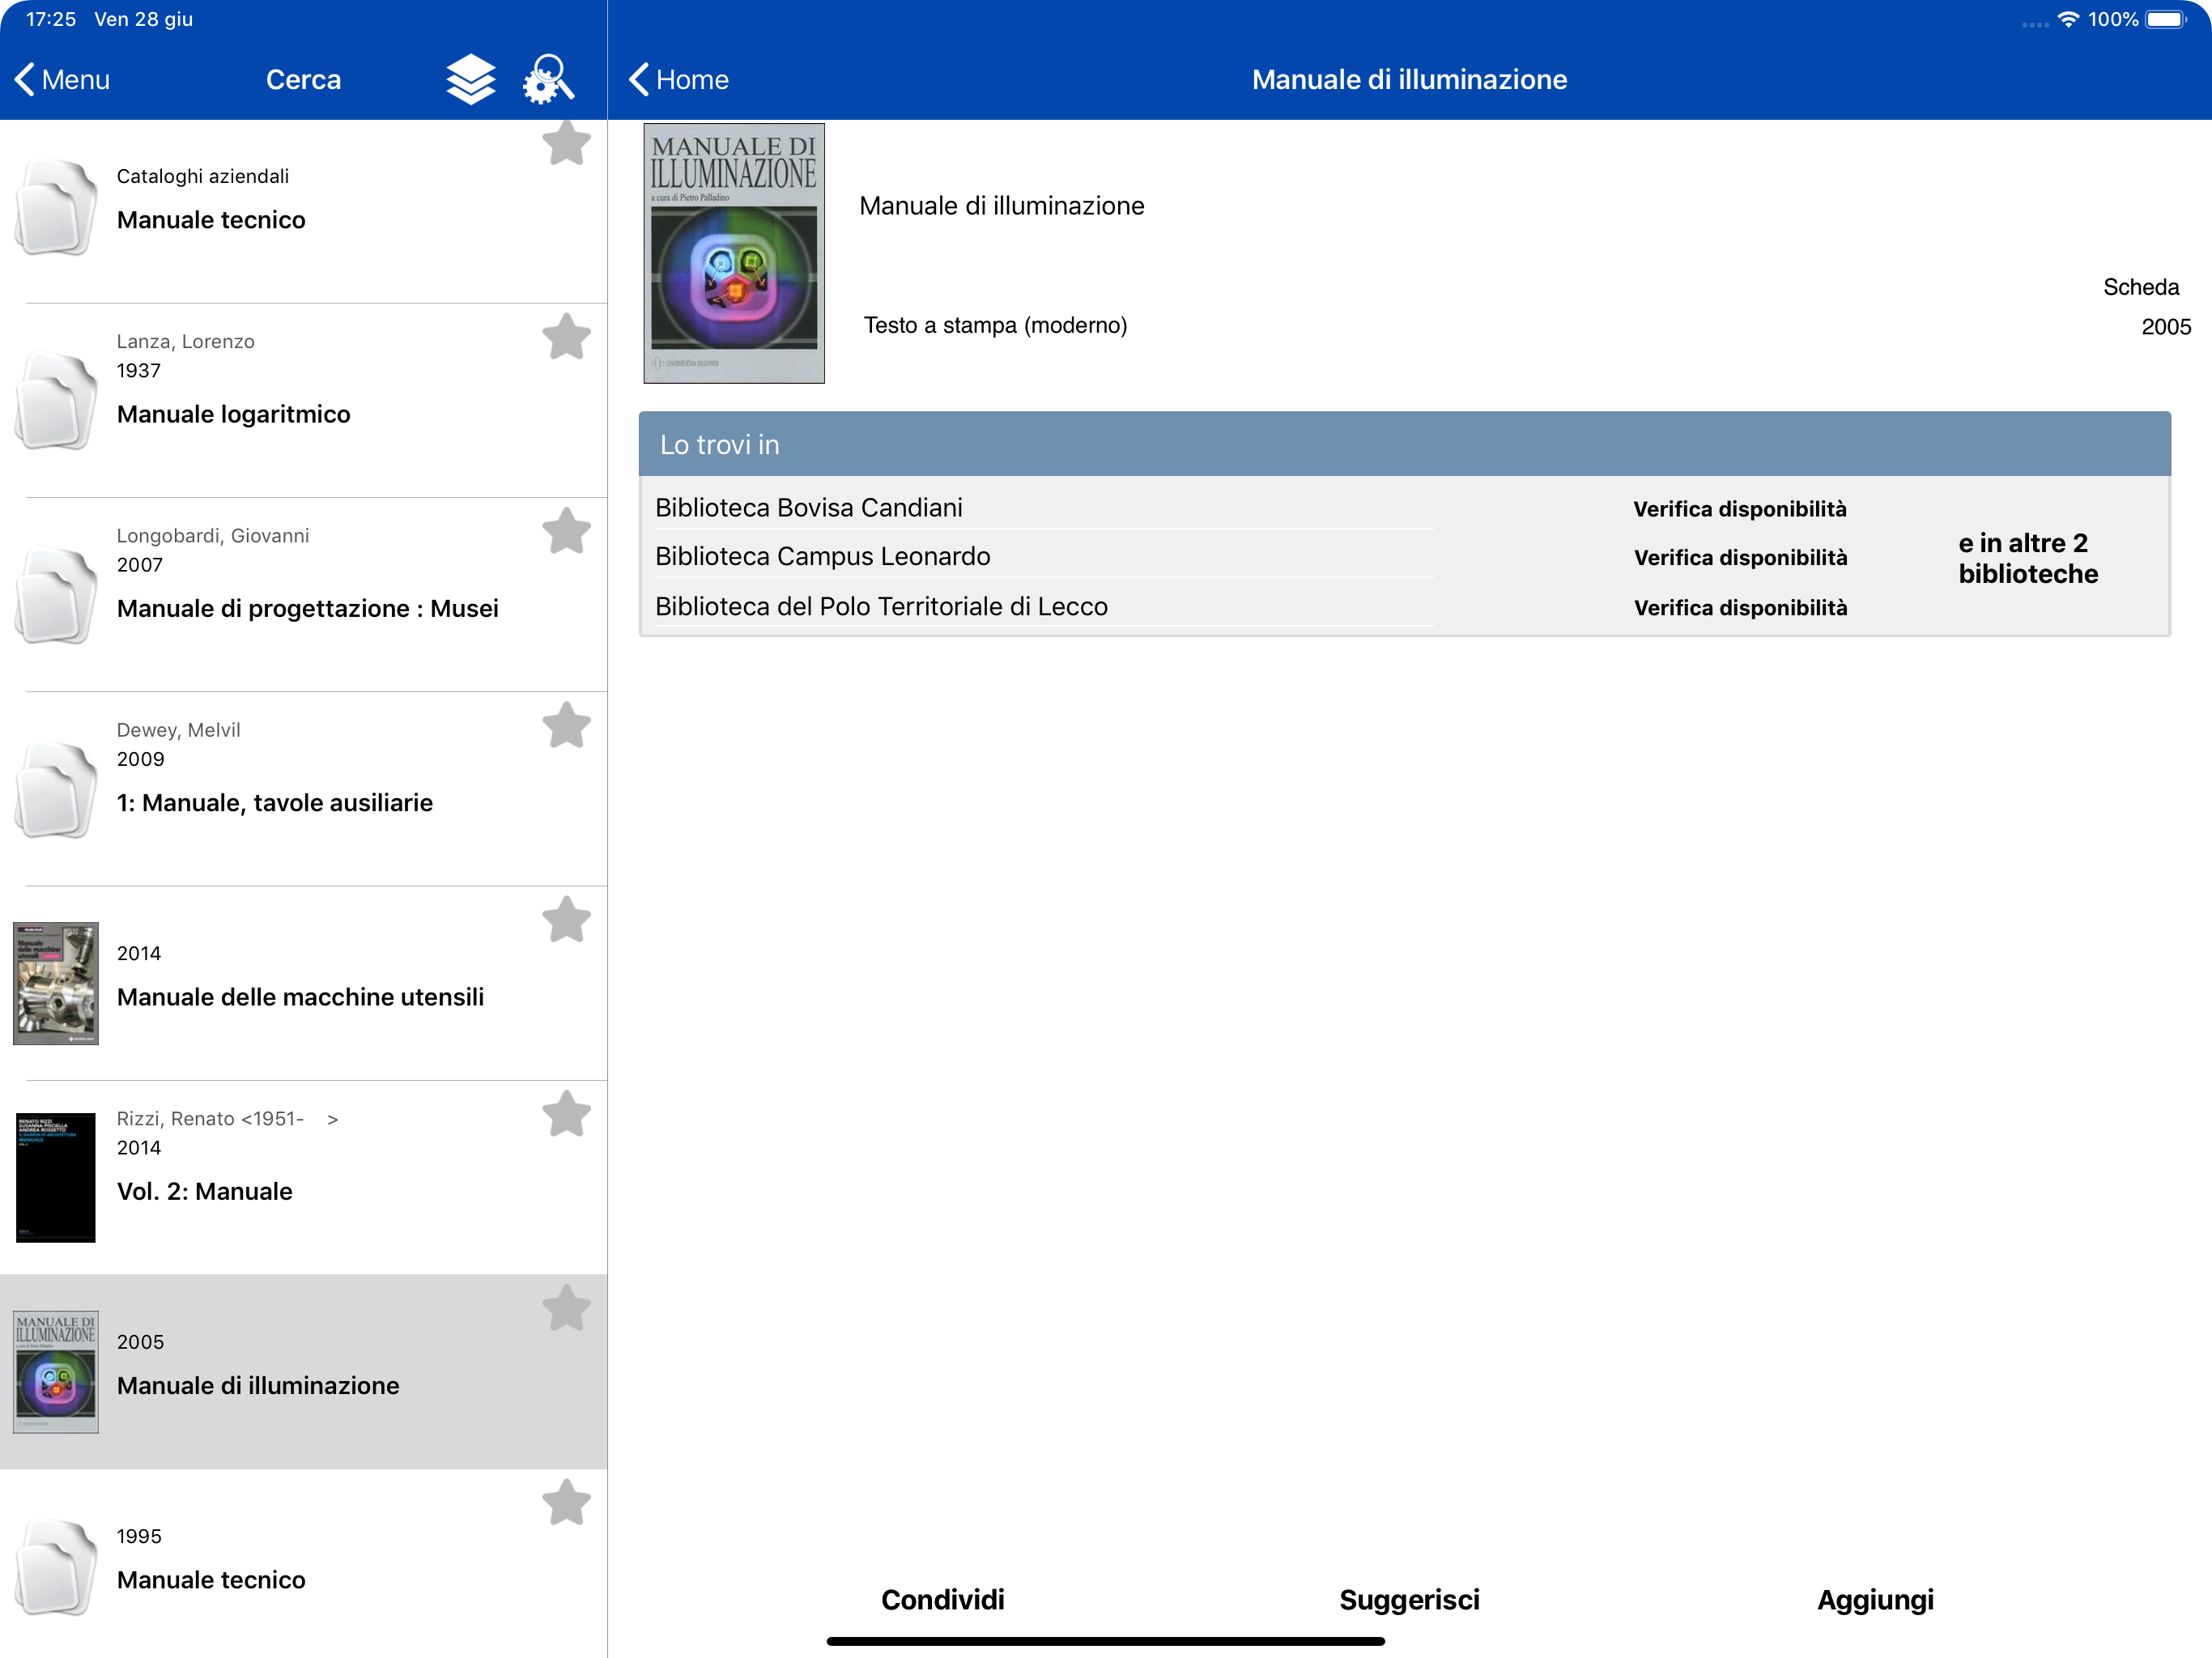Viewport: 2212px width, 1658px height.
Task: Open advanced search gear-magnifier icon
Action: pos(548,79)
